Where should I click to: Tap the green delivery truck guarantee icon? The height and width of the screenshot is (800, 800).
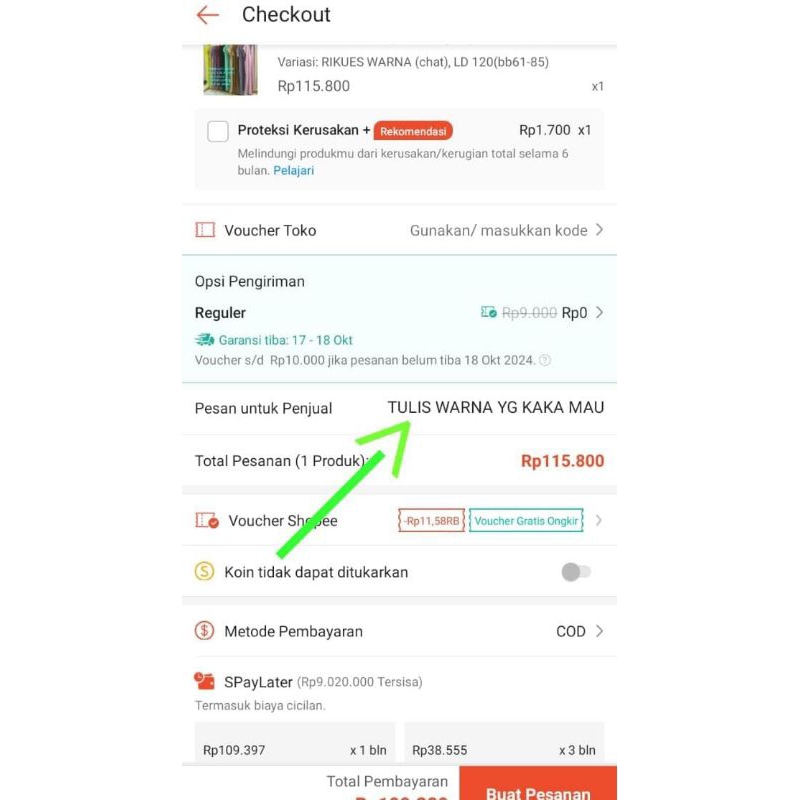[x=205, y=339]
